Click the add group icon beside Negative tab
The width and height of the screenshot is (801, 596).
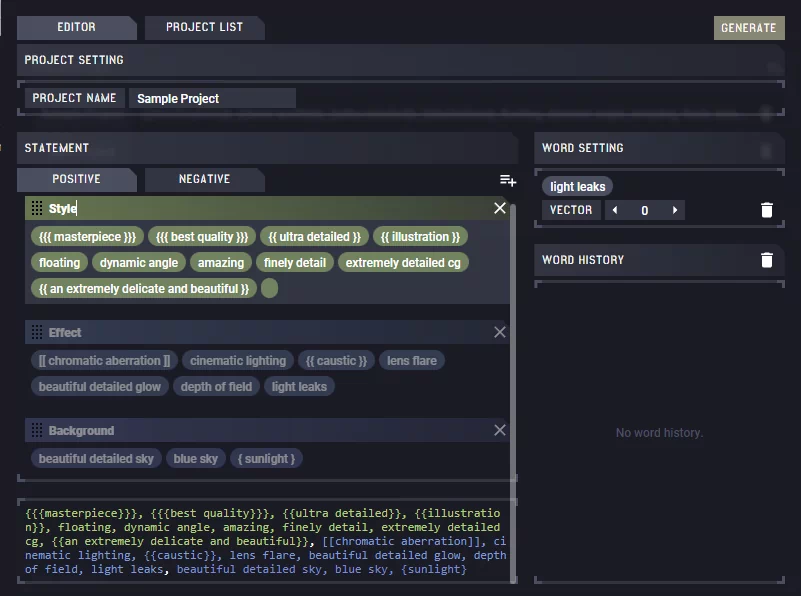click(508, 180)
